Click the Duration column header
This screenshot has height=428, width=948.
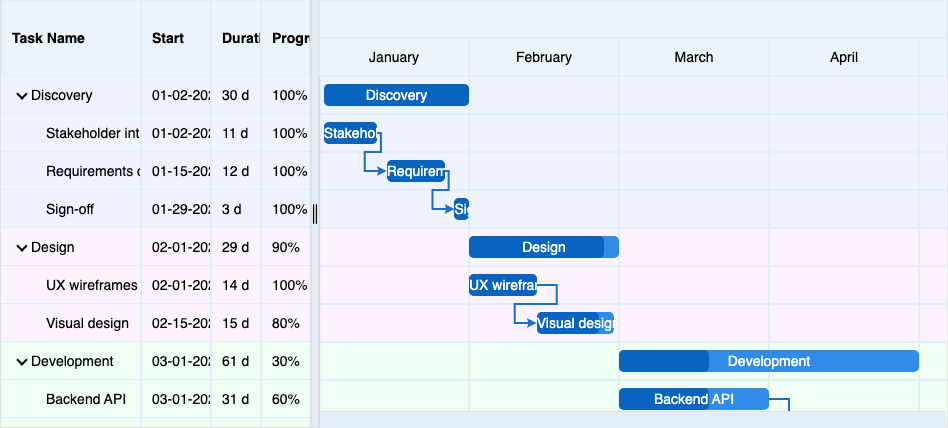click(236, 38)
